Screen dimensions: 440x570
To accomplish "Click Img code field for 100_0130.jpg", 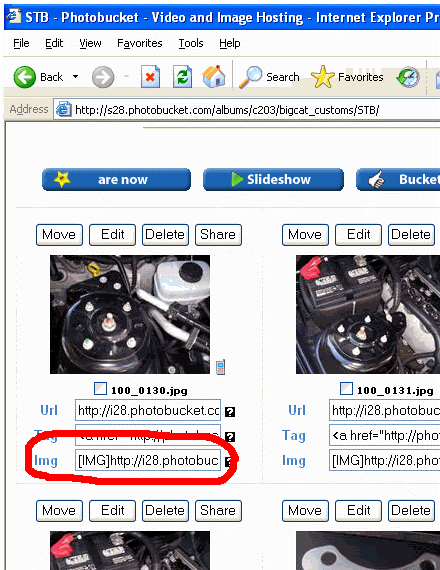I will 148,460.
